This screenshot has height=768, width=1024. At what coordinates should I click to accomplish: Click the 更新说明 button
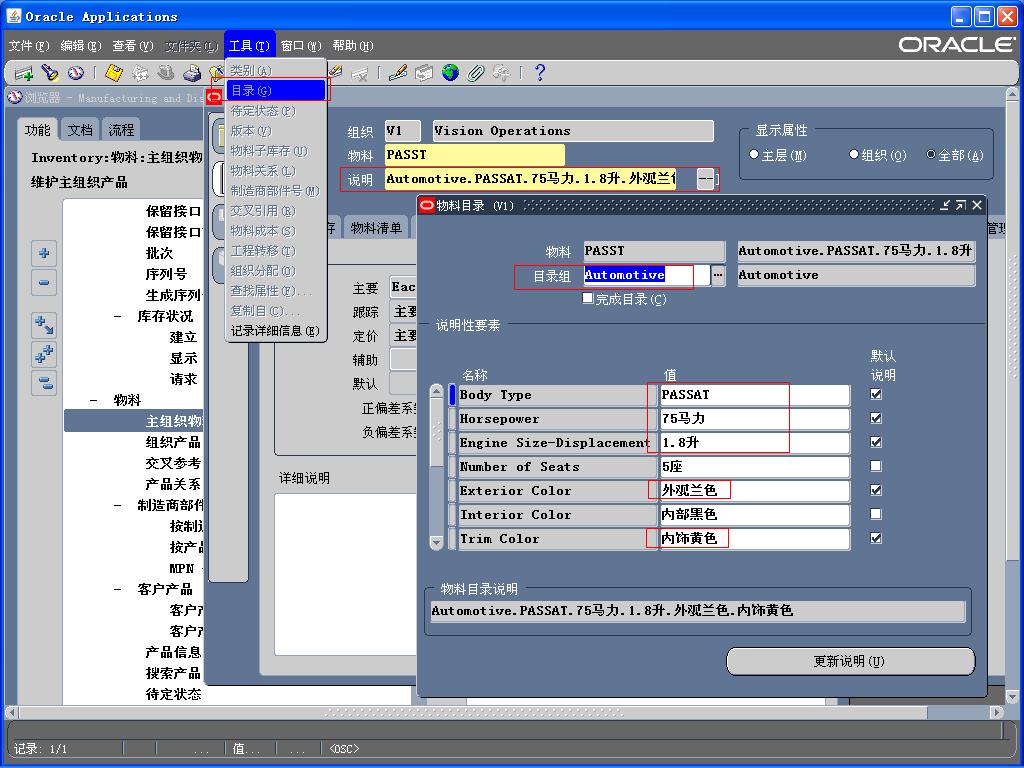click(850, 662)
